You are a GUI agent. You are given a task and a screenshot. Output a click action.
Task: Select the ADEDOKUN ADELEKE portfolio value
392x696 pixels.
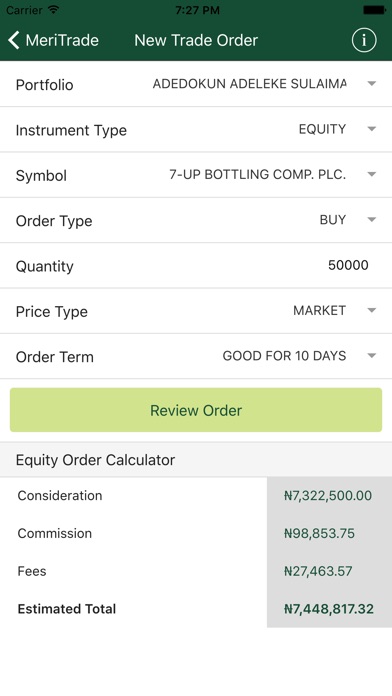(x=249, y=83)
